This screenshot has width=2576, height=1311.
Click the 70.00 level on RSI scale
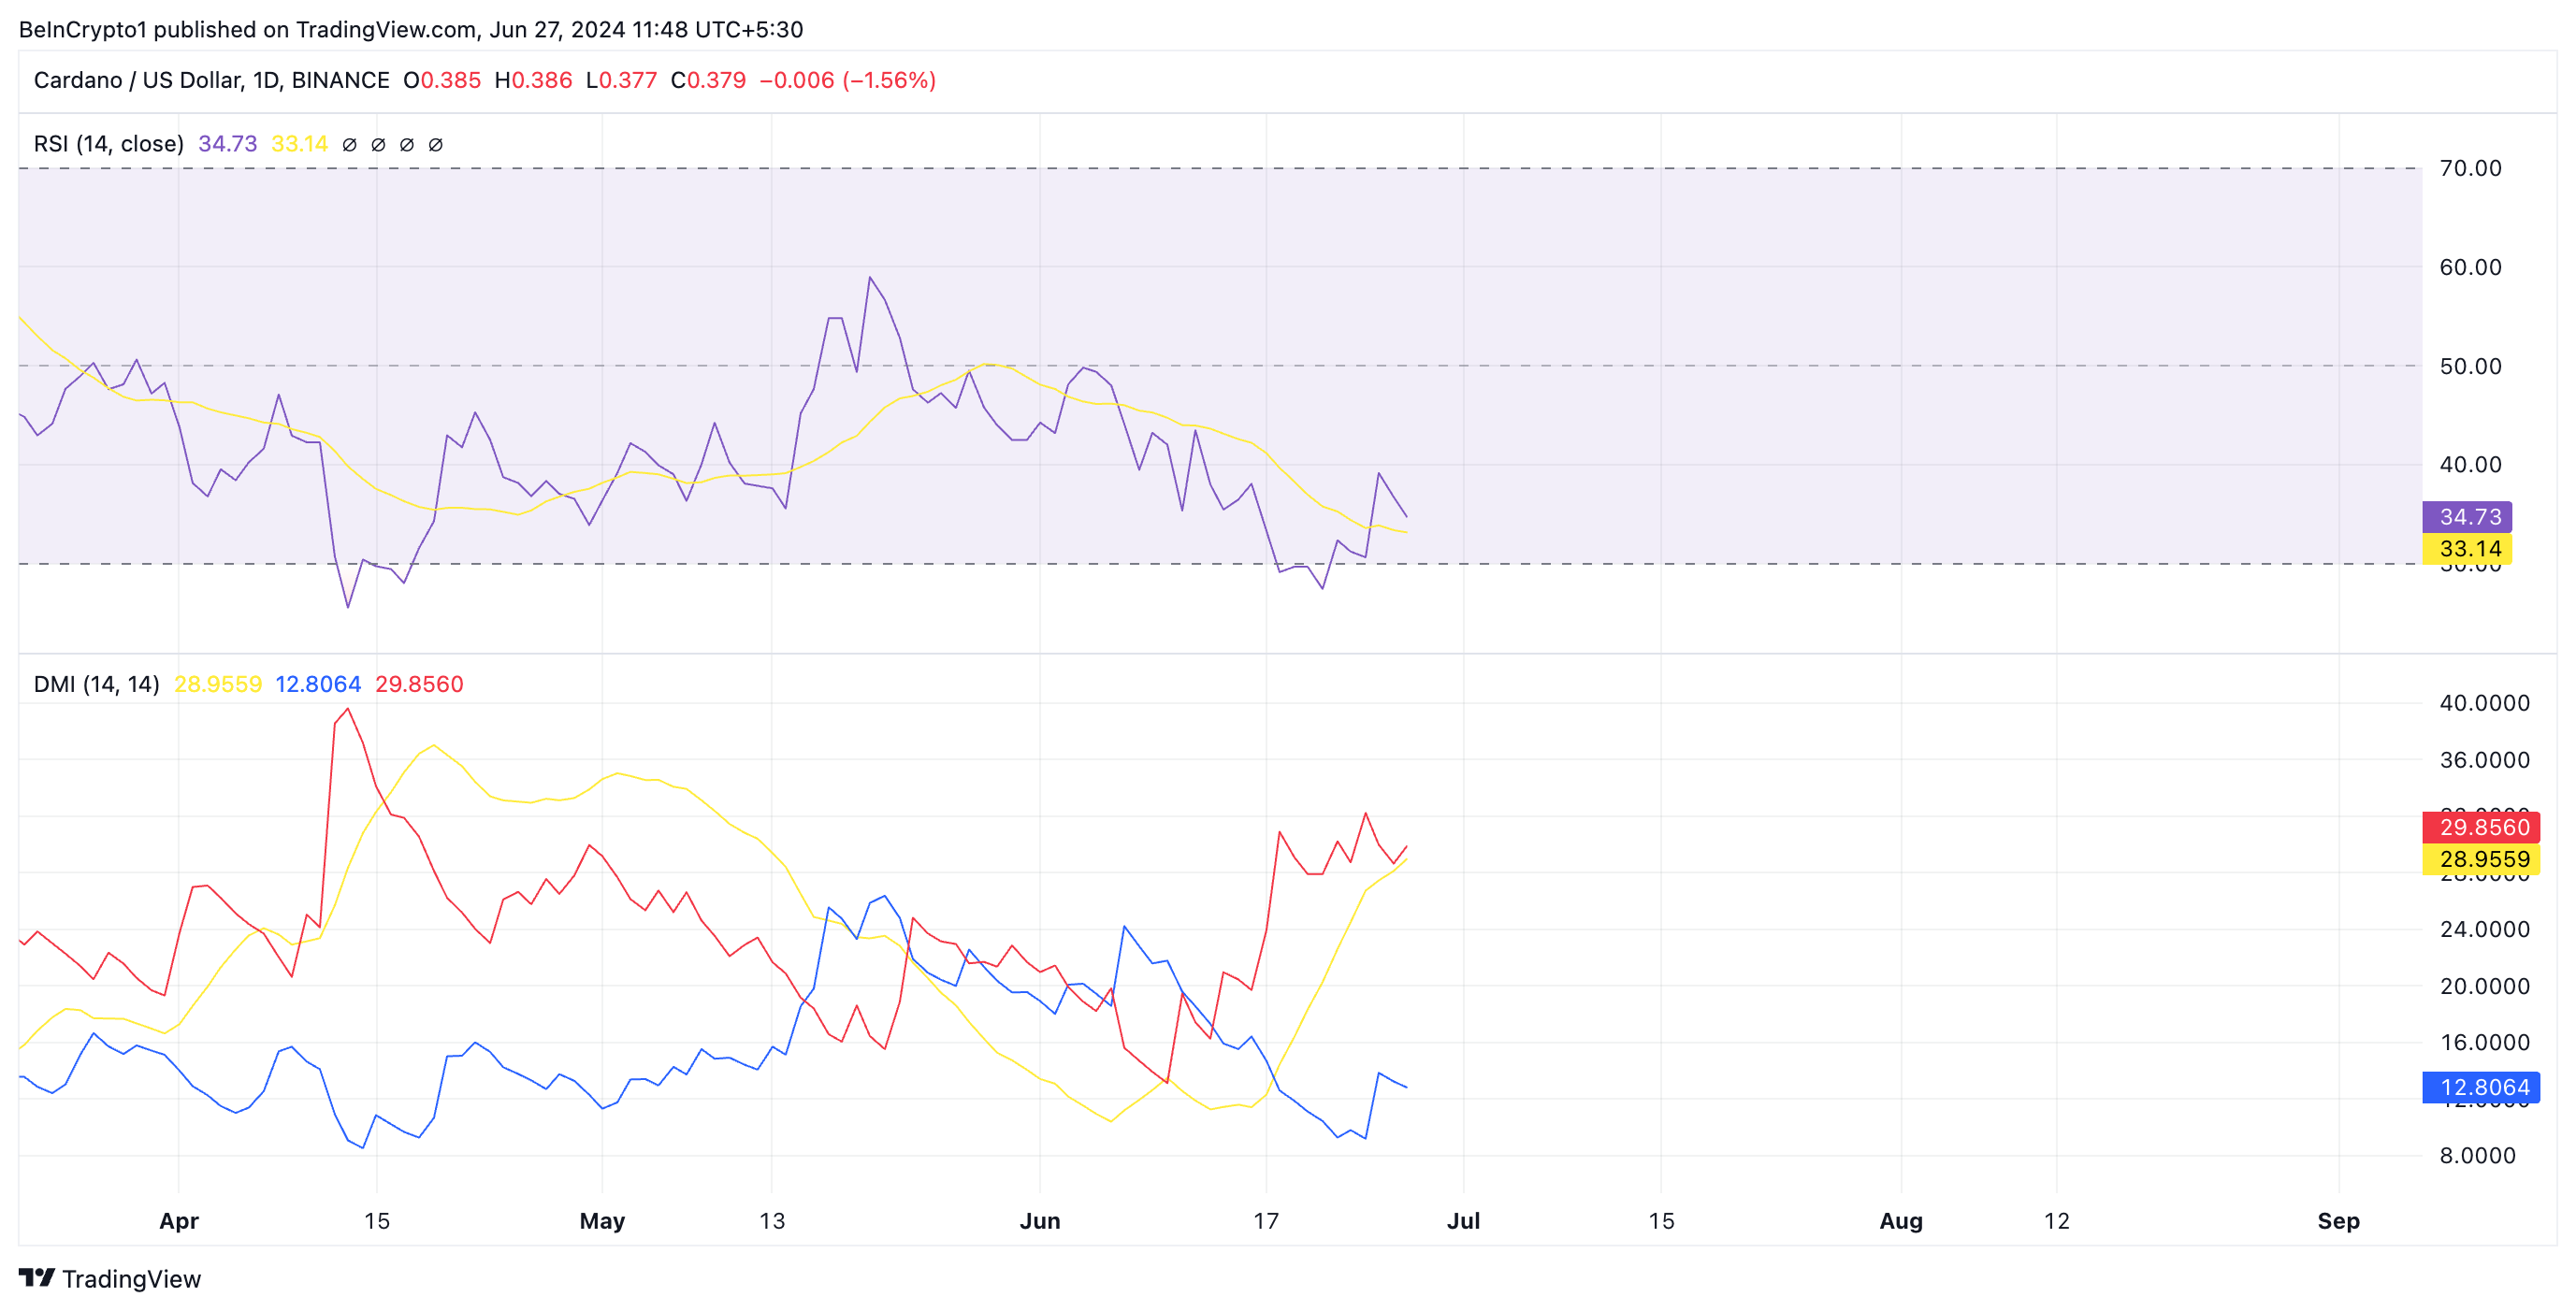pos(2469,168)
